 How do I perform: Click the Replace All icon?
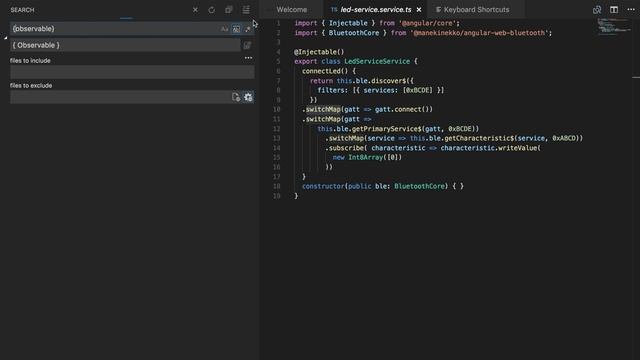click(247, 45)
